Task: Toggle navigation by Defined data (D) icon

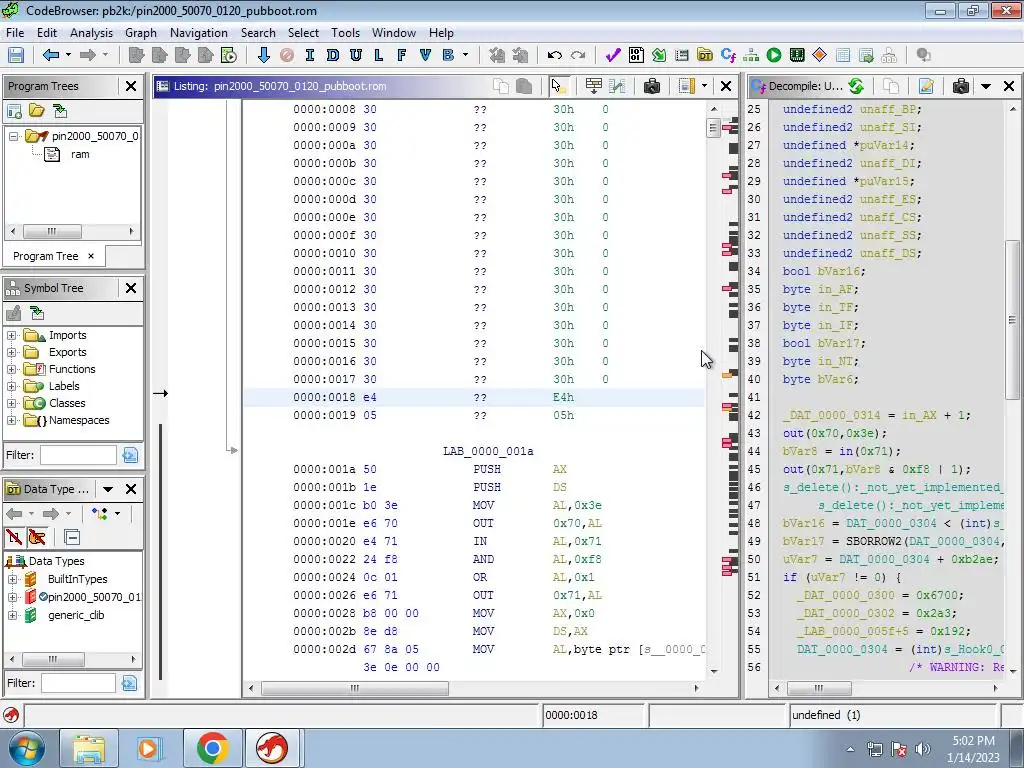Action: (x=332, y=56)
